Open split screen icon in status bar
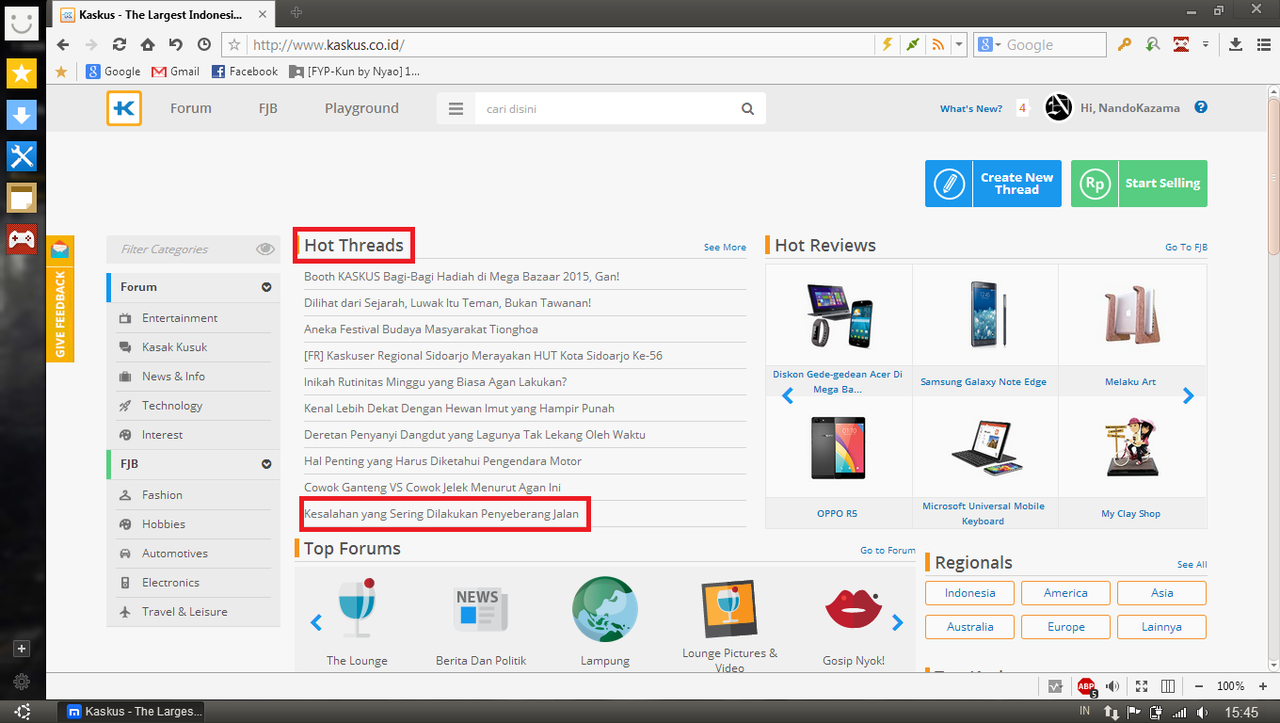The image size is (1280, 723). [x=1167, y=686]
